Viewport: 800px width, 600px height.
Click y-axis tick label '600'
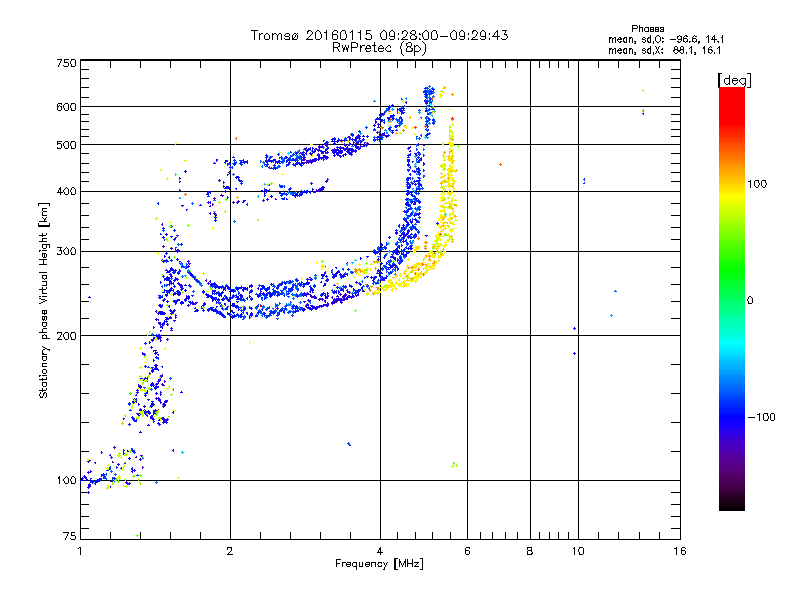click(67, 107)
